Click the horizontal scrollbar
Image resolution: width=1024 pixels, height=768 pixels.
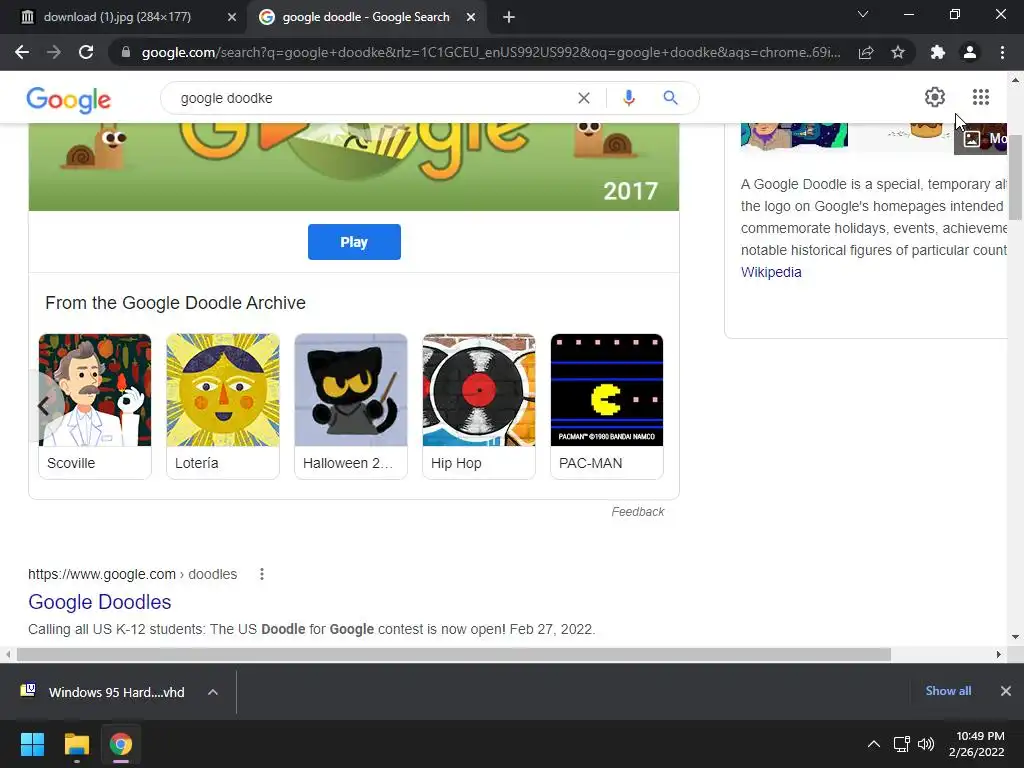tap(454, 654)
